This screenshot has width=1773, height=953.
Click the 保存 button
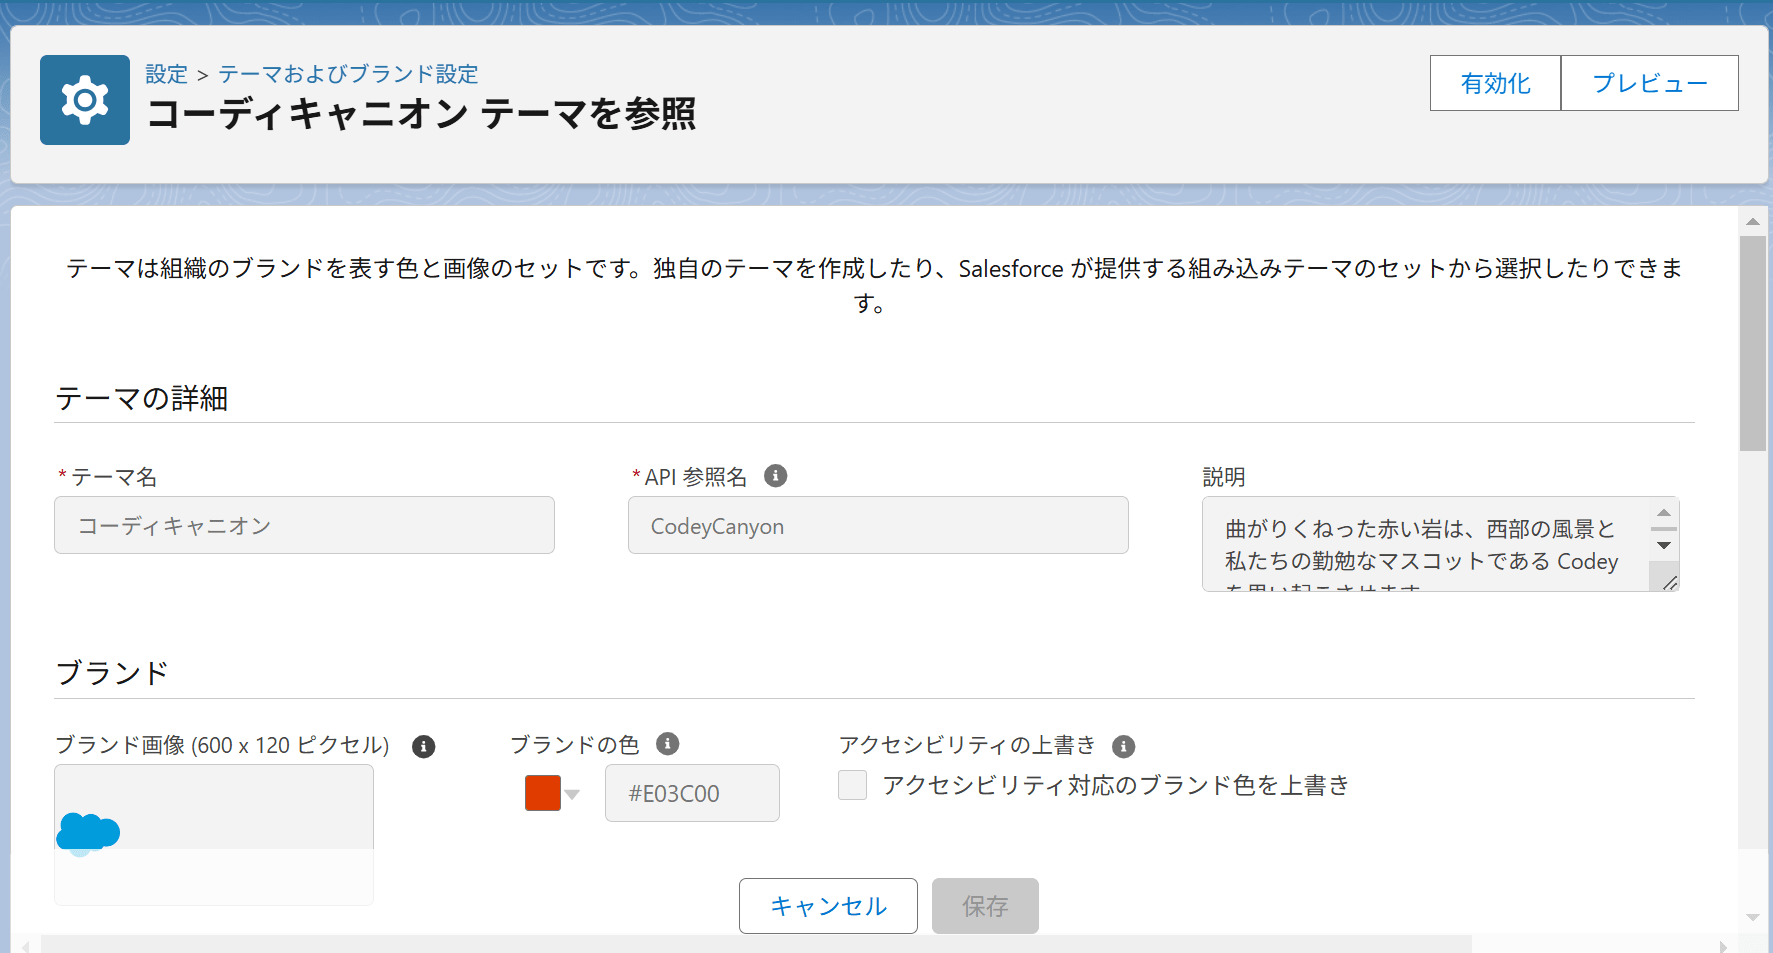(x=985, y=906)
